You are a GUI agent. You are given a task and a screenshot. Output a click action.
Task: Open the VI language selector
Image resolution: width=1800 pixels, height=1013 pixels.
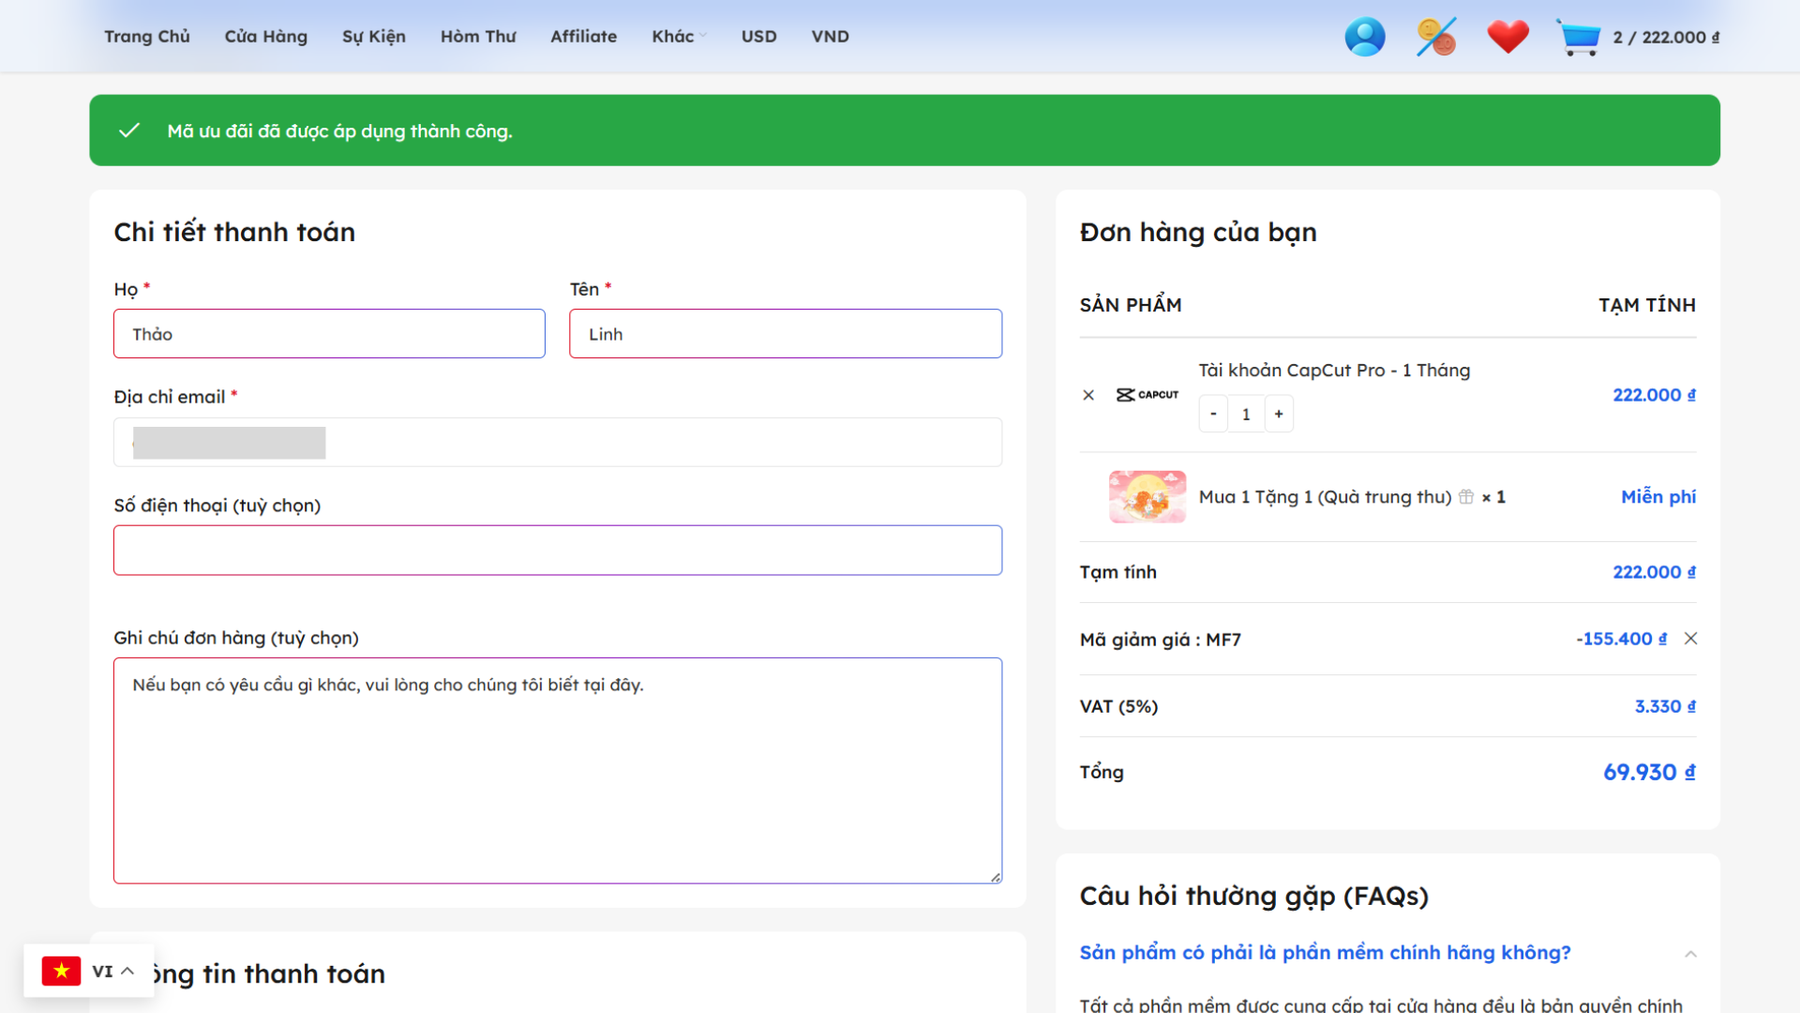click(x=89, y=971)
